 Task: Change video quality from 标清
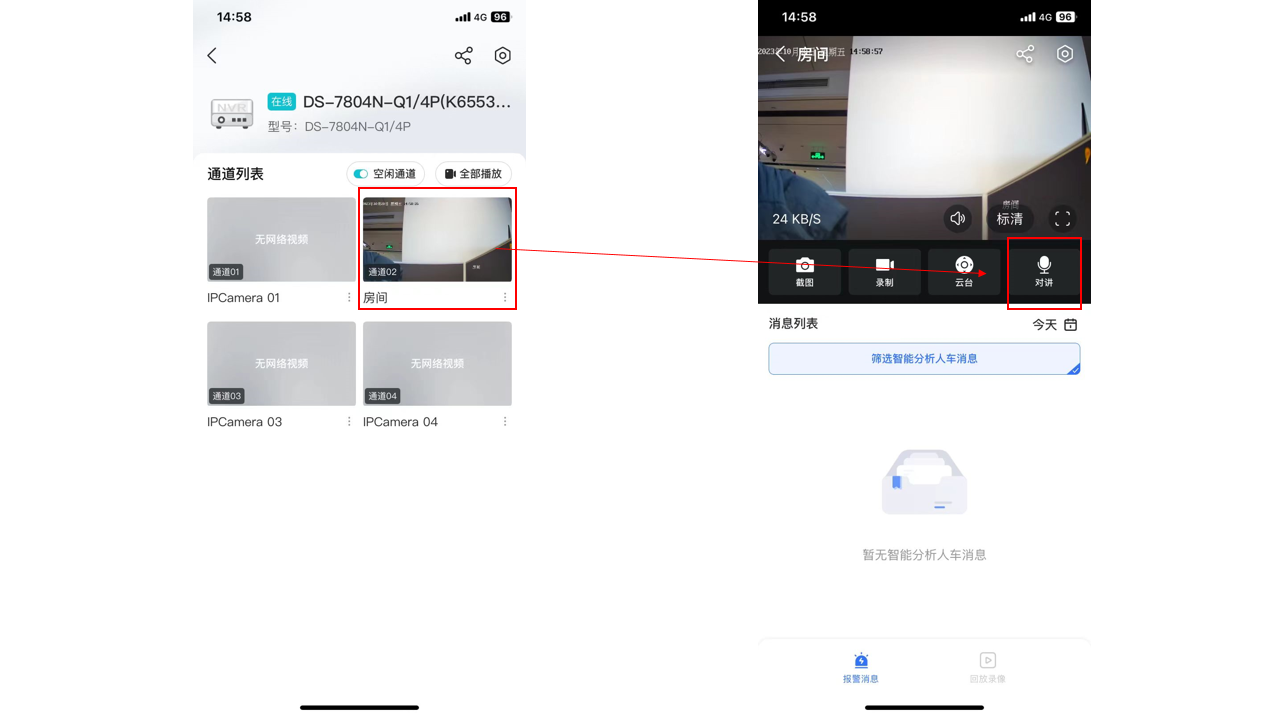[1009, 218]
